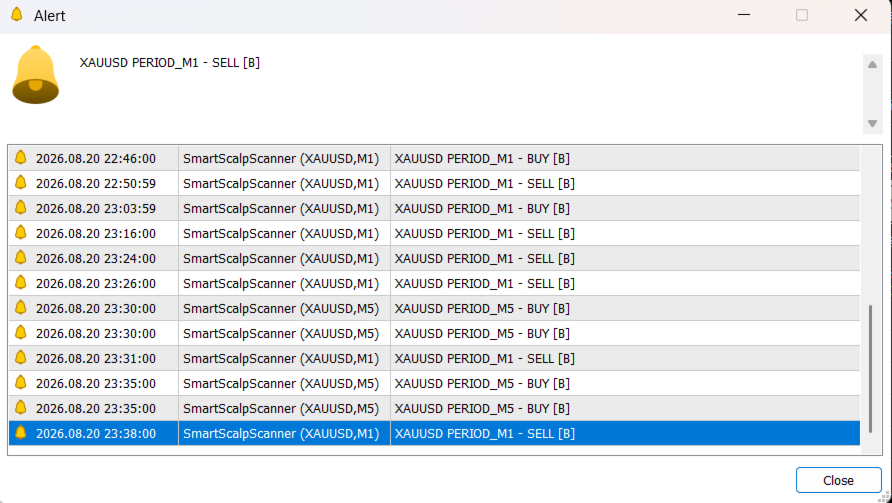Click the SELL [B] message in the 23:31:00 row
Viewport: 892px width, 503px height.
485,359
